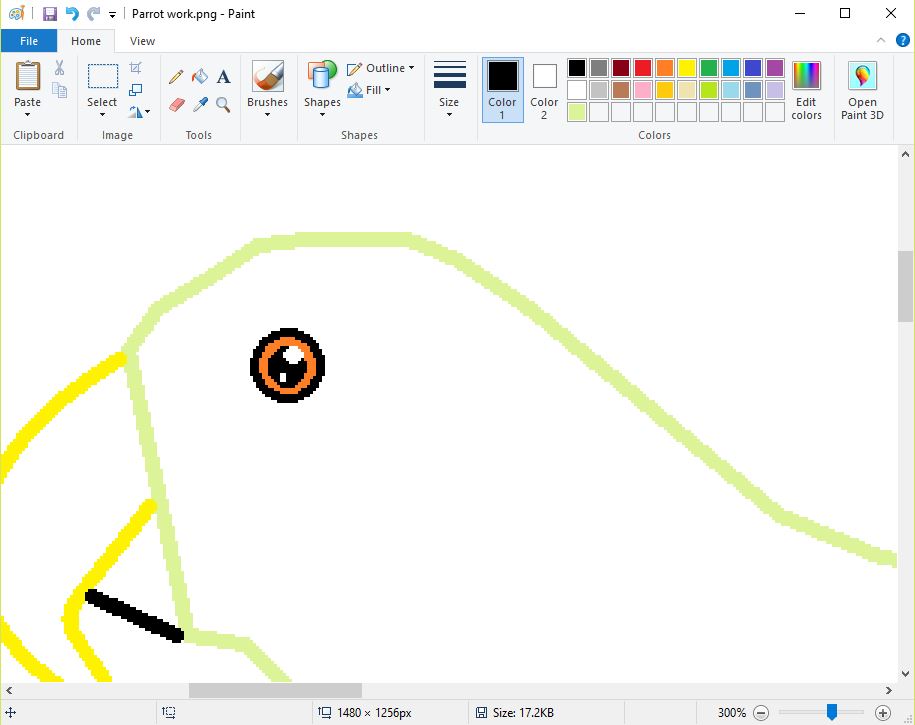Image resolution: width=915 pixels, height=725 pixels.
Task: Open Customize Quick Access Toolbar arrow
Action: (113, 15)
